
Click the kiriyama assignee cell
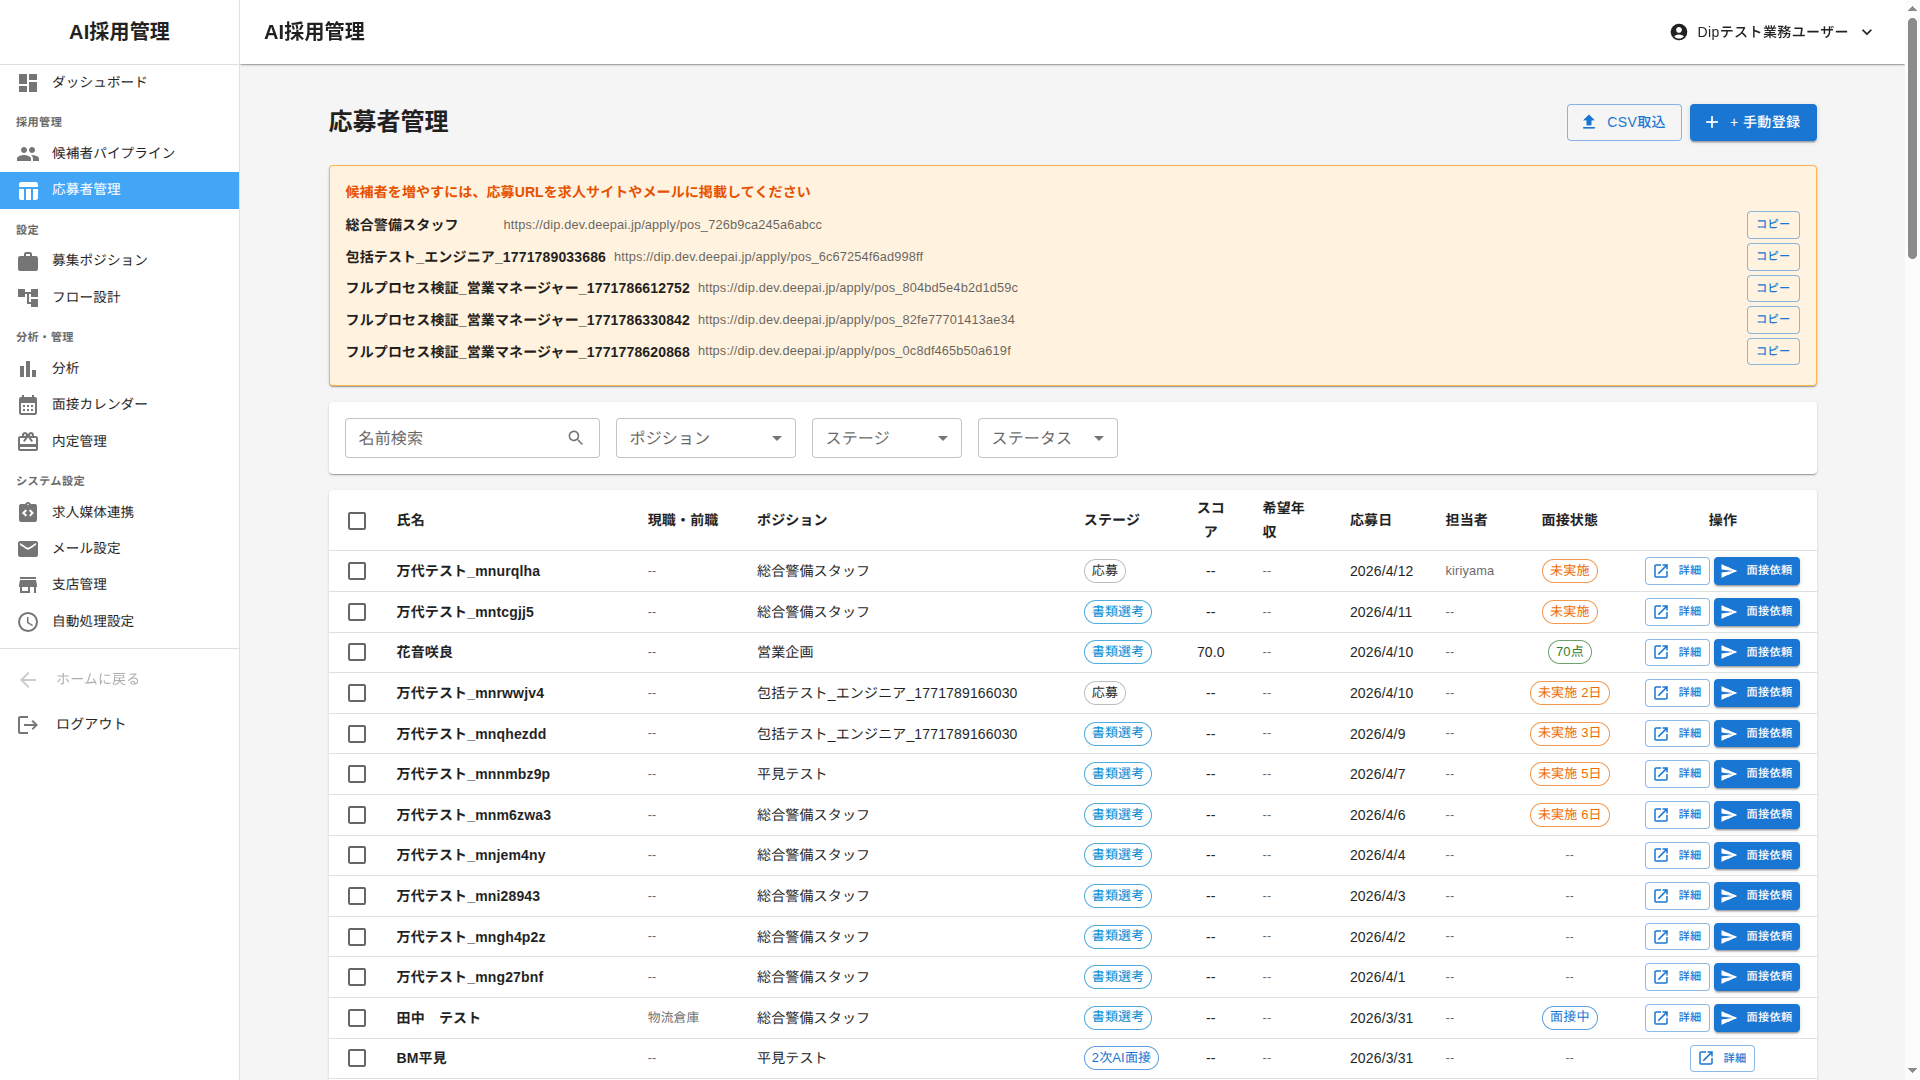[1469, 571]
